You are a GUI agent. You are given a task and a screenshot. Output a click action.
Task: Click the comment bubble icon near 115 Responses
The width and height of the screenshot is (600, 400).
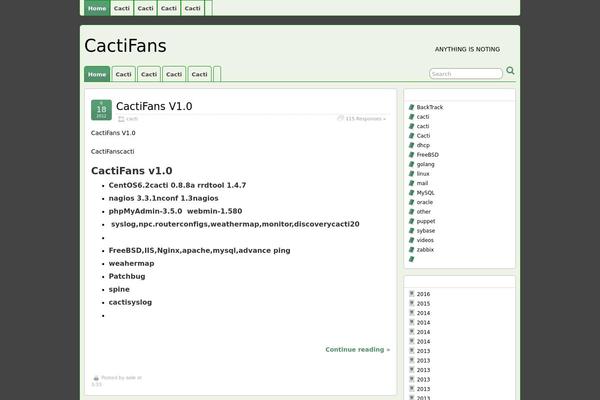pyautogui.click(x=340, y=118)
